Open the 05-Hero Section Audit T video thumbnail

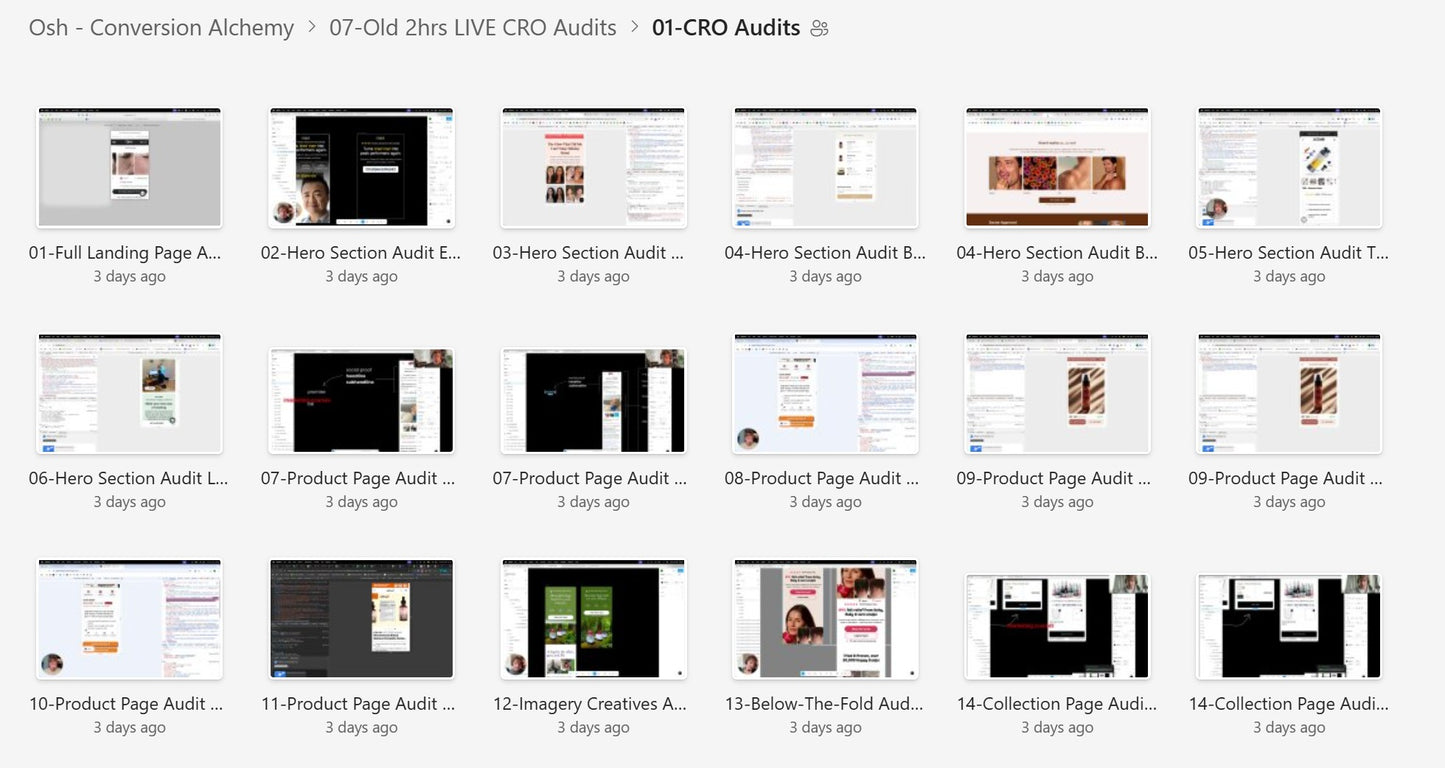[x=1289, y=168]
